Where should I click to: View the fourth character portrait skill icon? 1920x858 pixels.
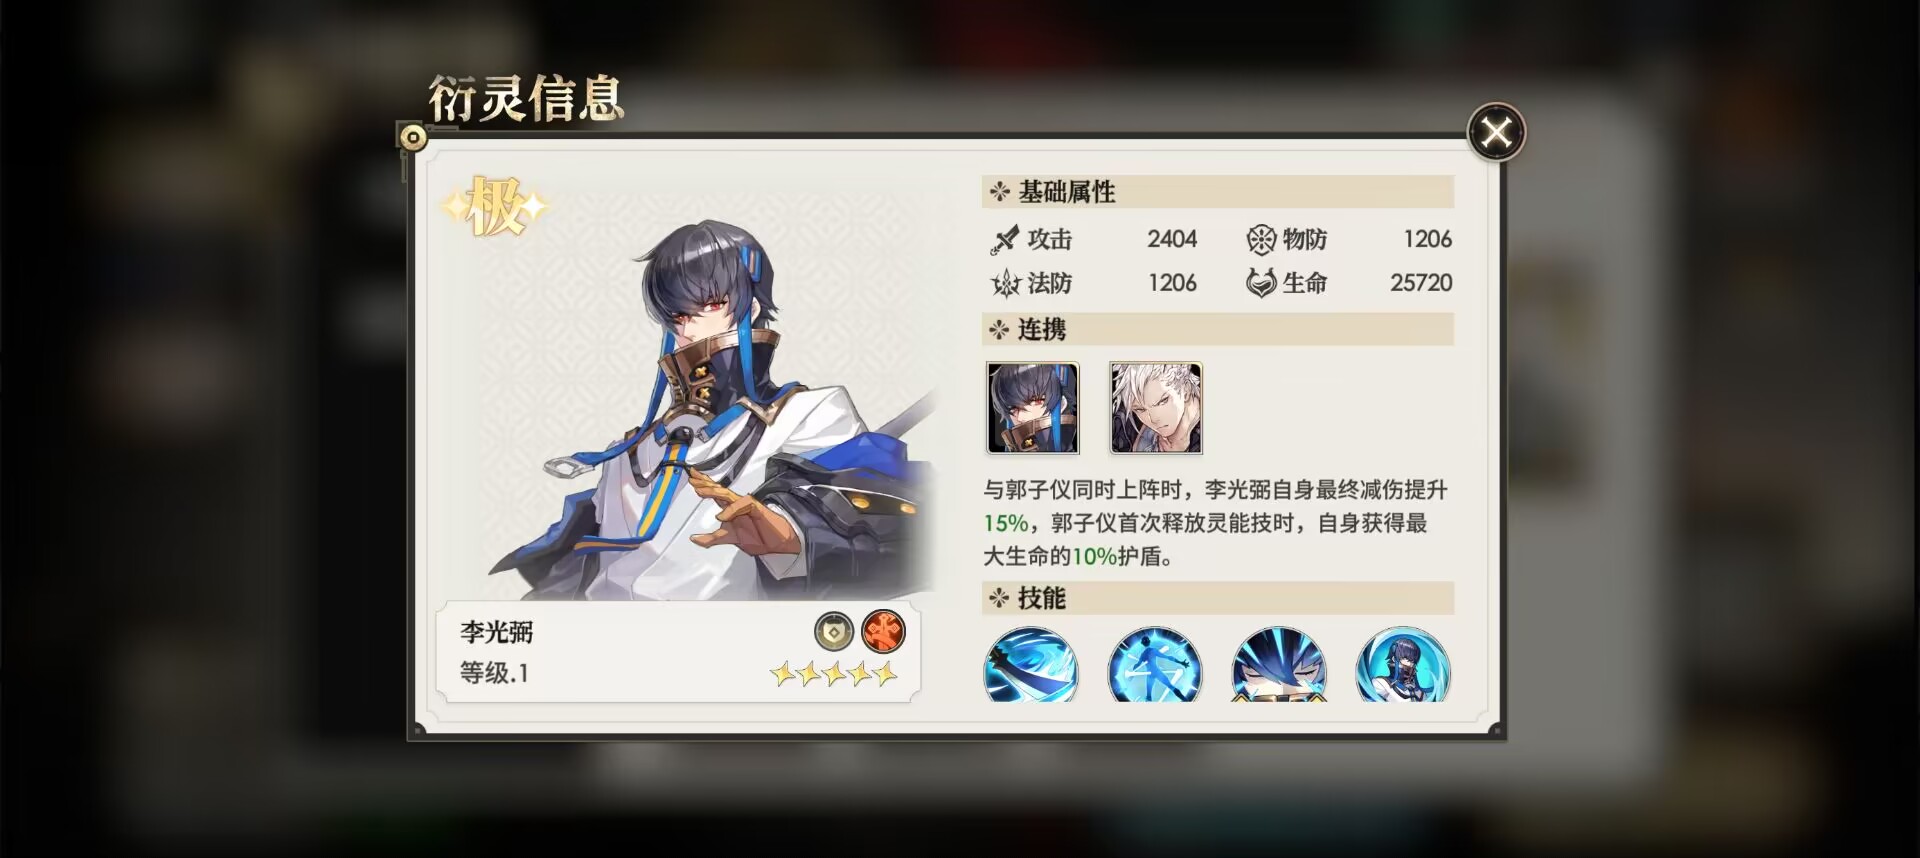1403,665
